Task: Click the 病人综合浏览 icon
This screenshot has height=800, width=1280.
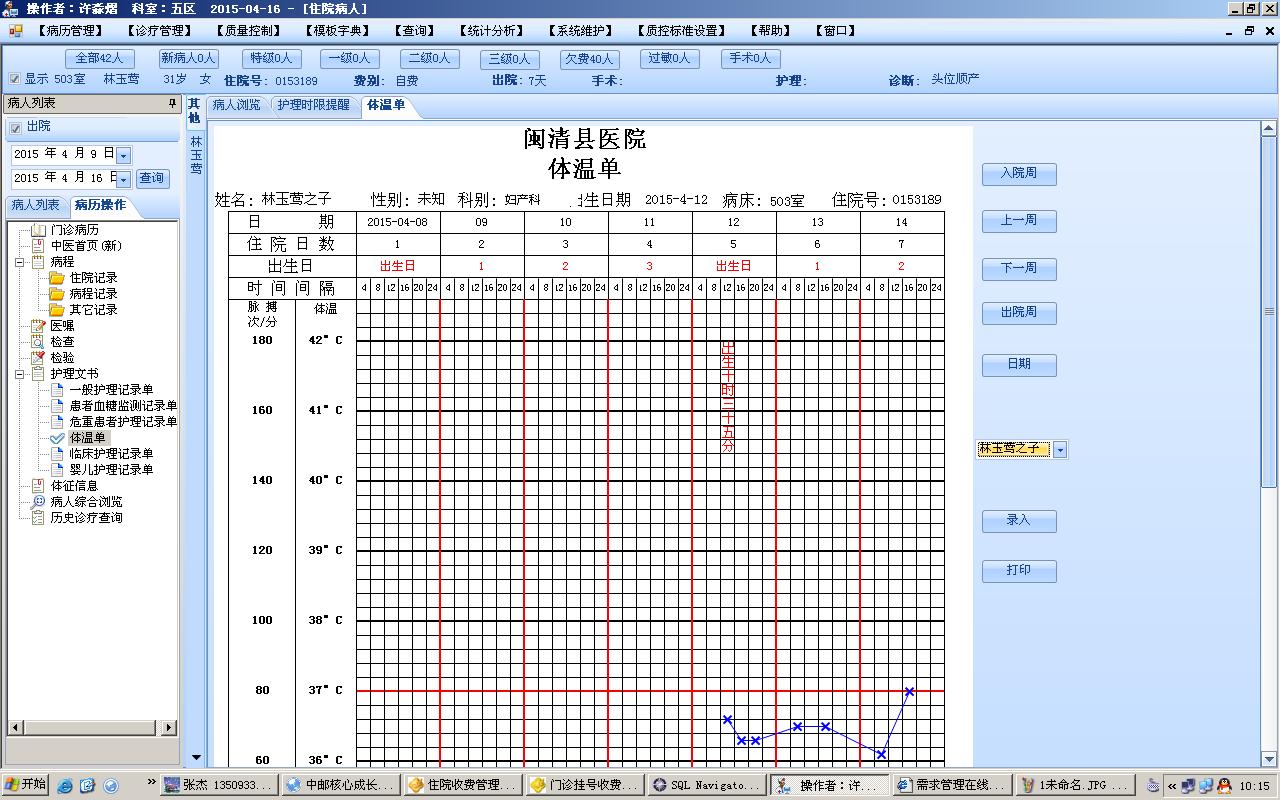Action: coord(39,502)
